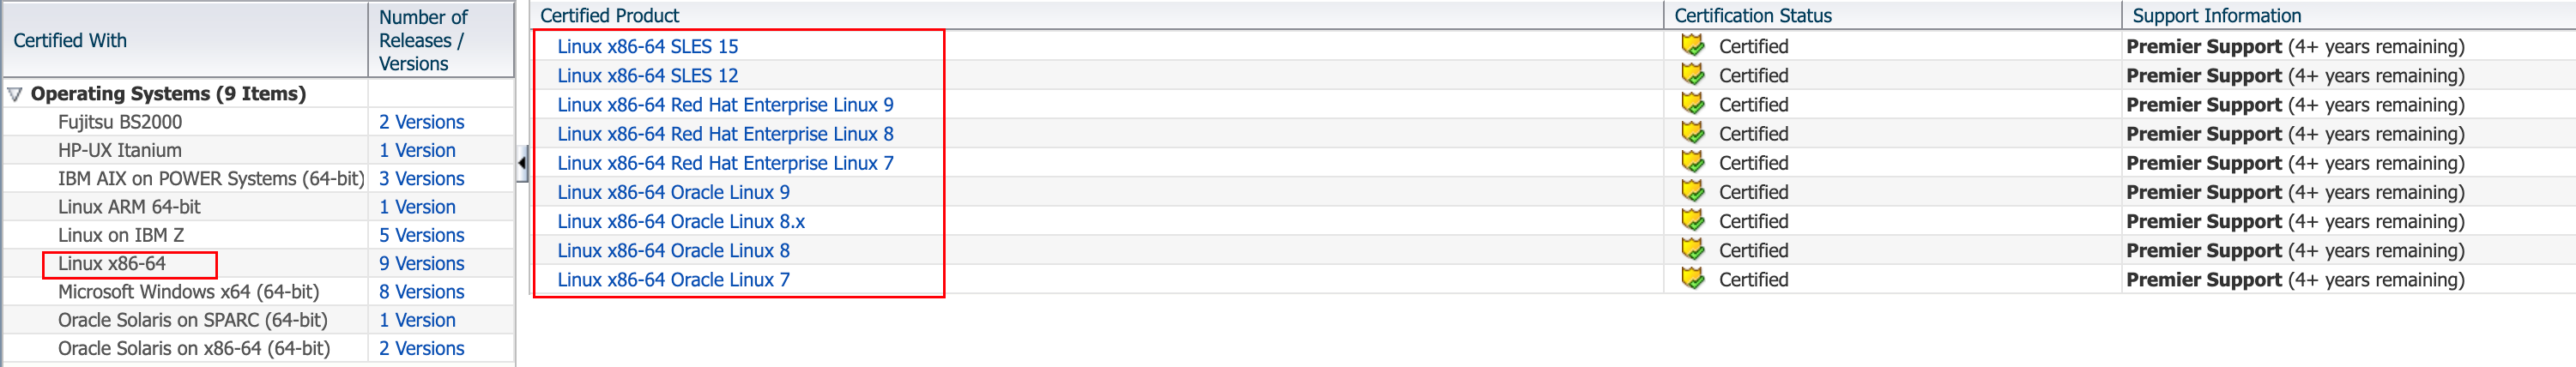Collapse the Operating Systems group
This screenshot has height=367, width=2576.
15,94
